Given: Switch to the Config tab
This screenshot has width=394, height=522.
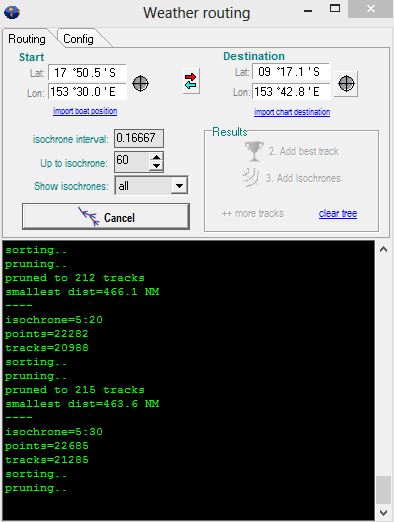Looking at the screenshot, I should pos(78,39).
